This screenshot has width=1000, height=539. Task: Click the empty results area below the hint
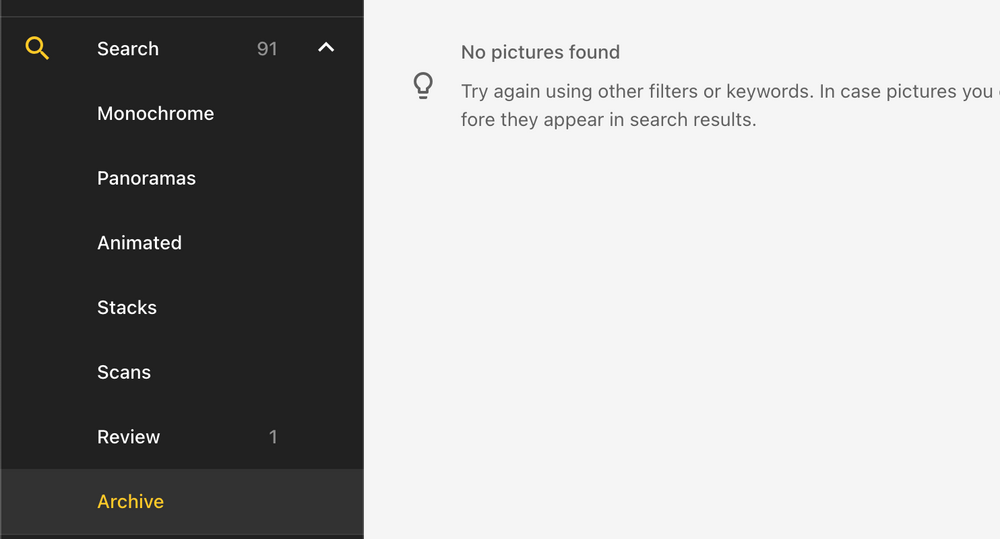point(682,332)
